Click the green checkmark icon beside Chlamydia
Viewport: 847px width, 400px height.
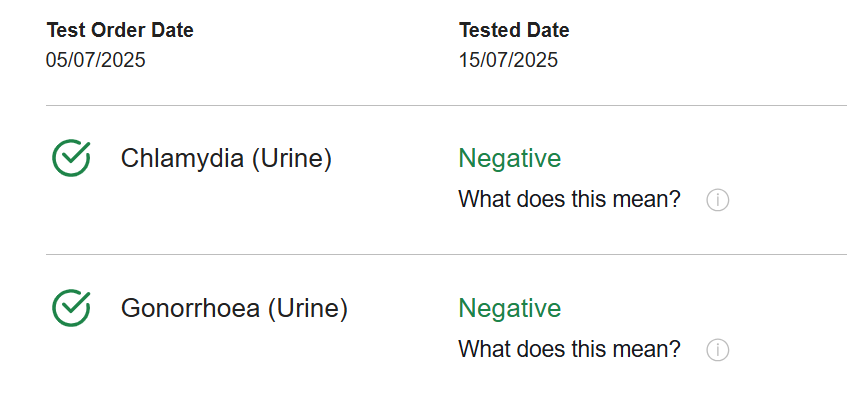pyautogui.click(x=71, y=158)
